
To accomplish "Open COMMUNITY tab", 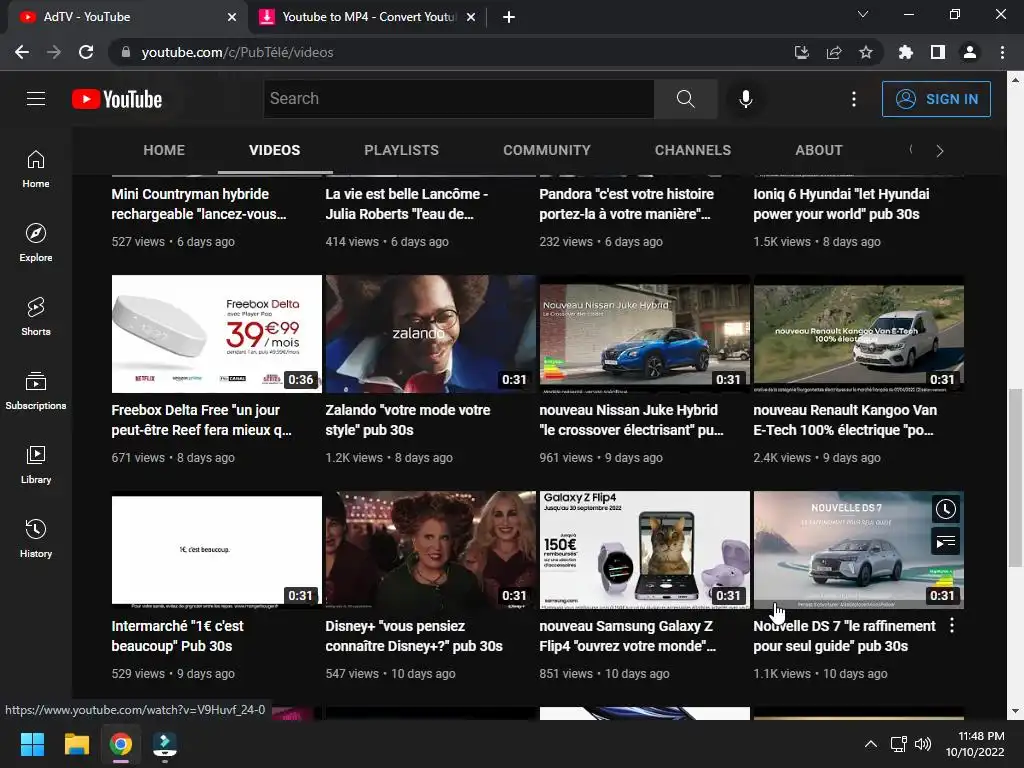I will tap(547, 150).
